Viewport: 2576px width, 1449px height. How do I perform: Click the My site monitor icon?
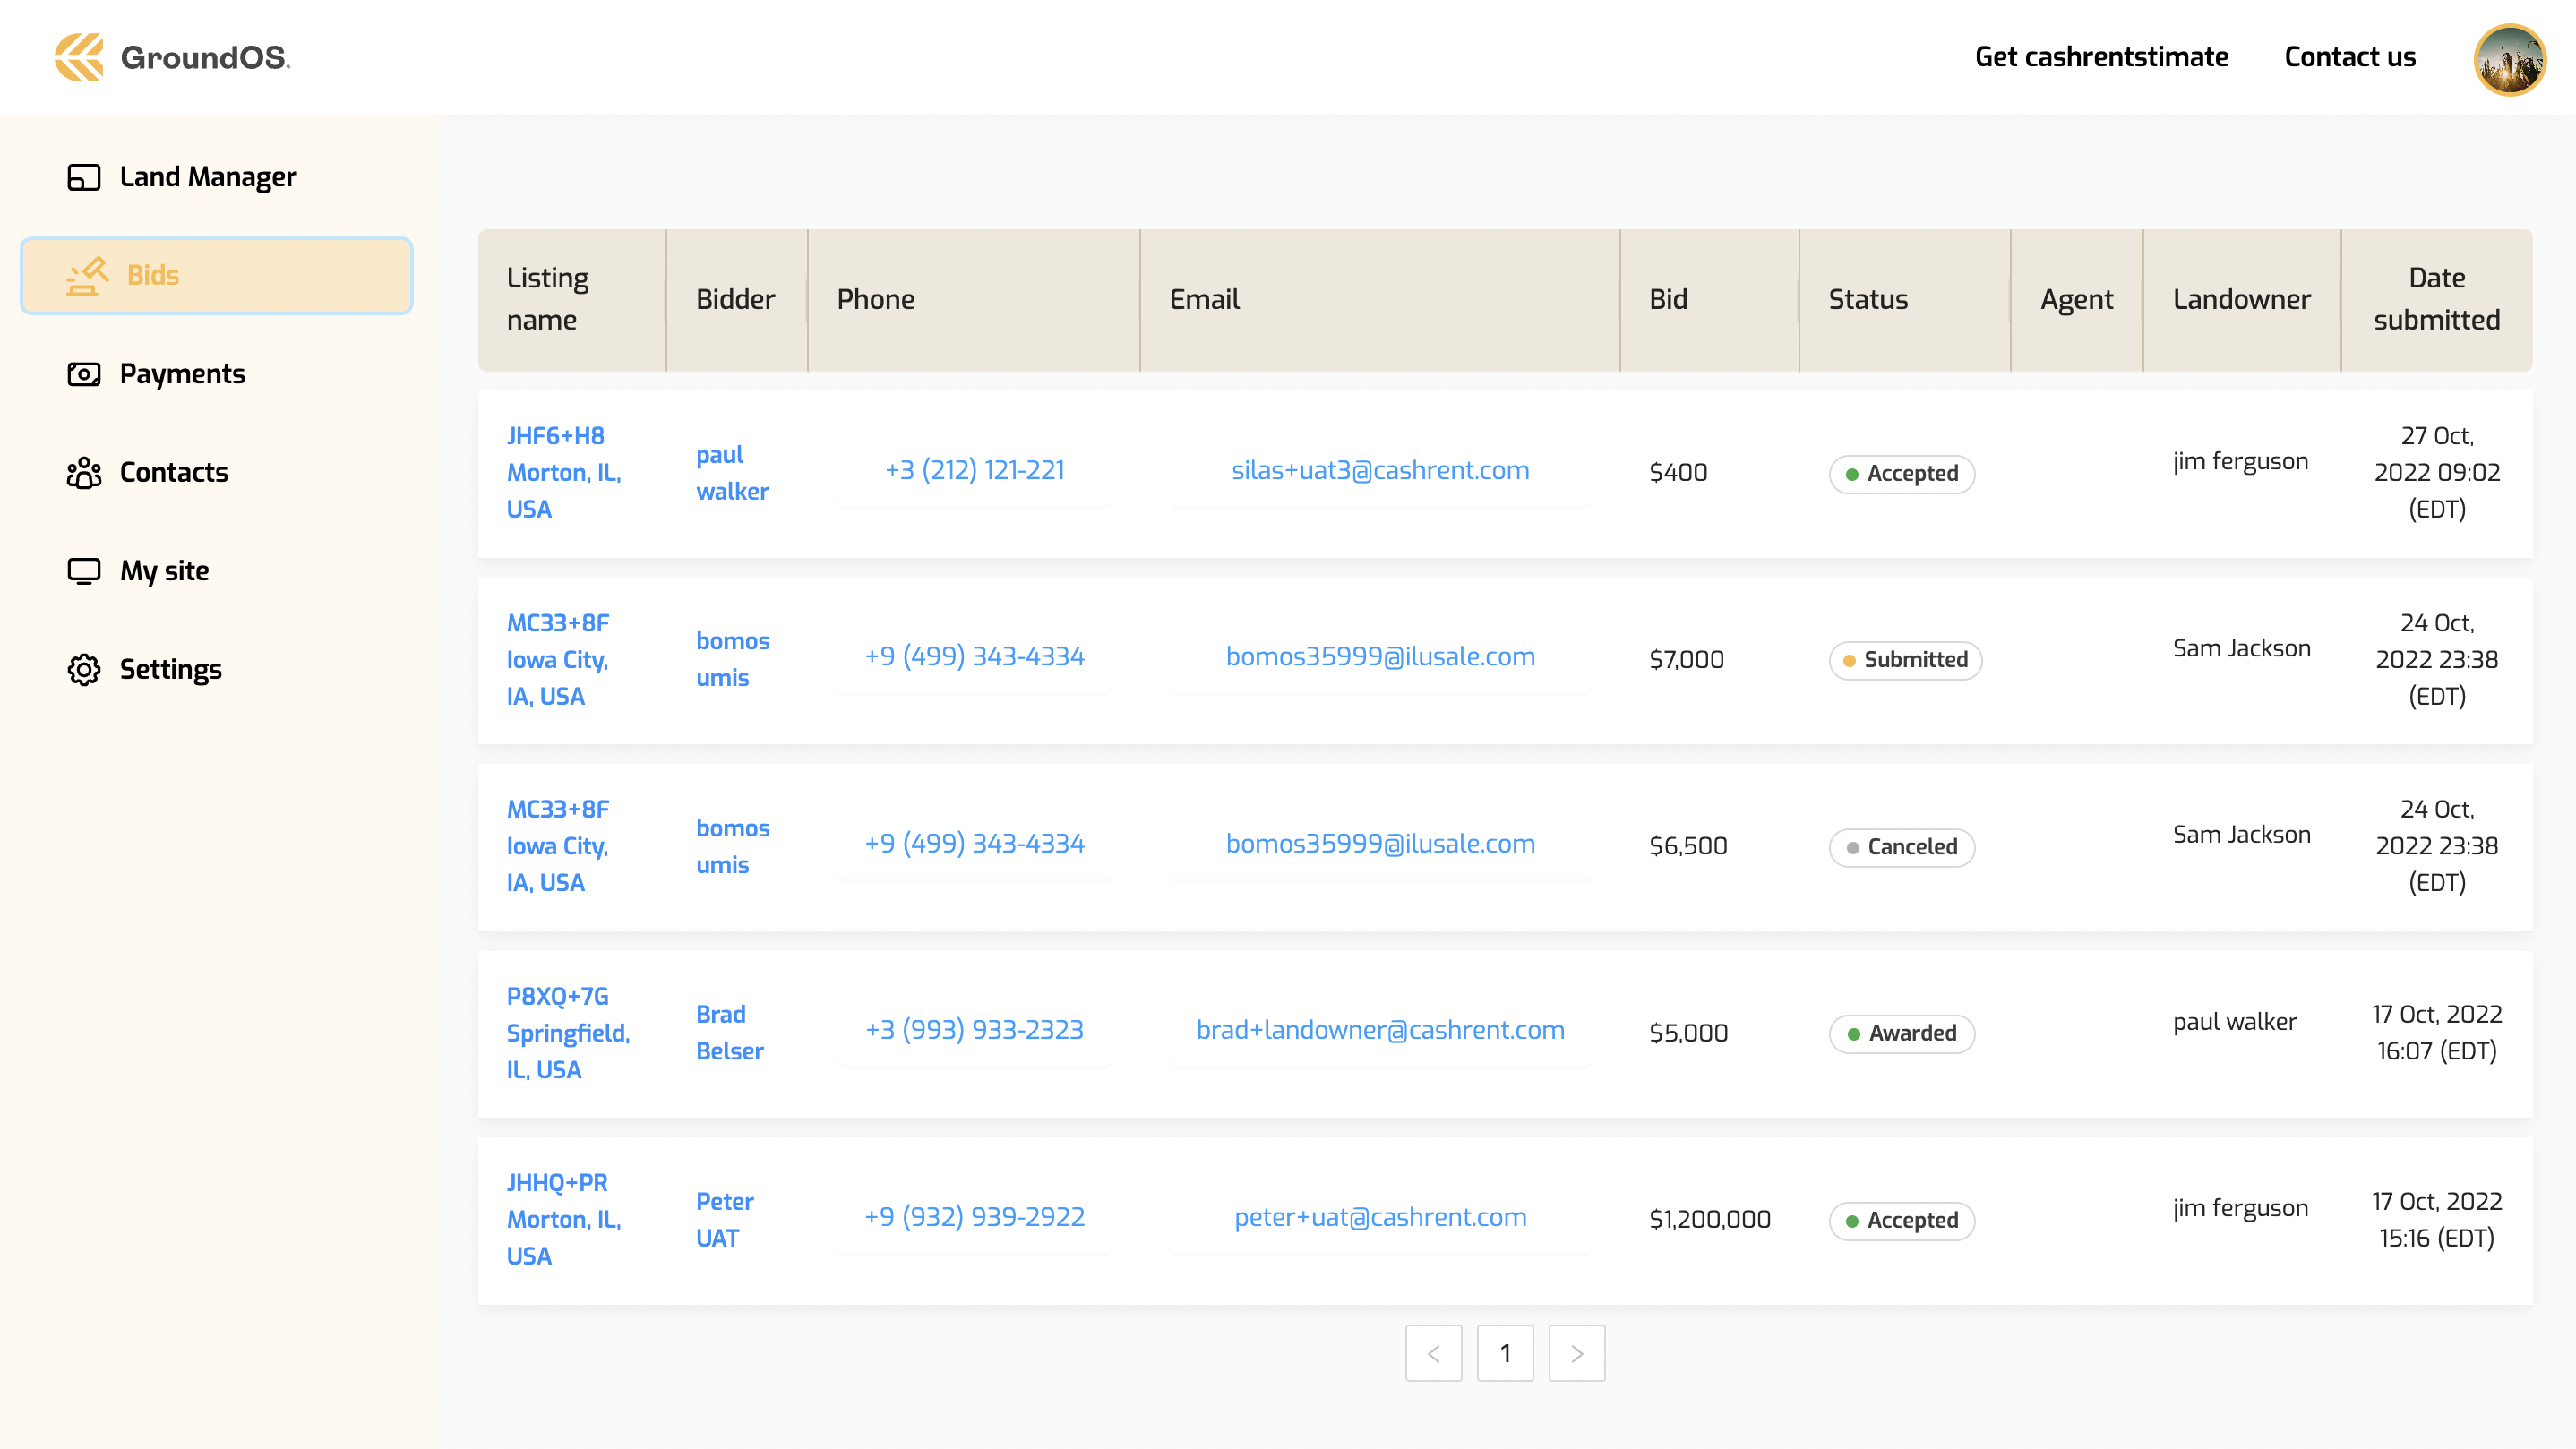tap(84, 571)
